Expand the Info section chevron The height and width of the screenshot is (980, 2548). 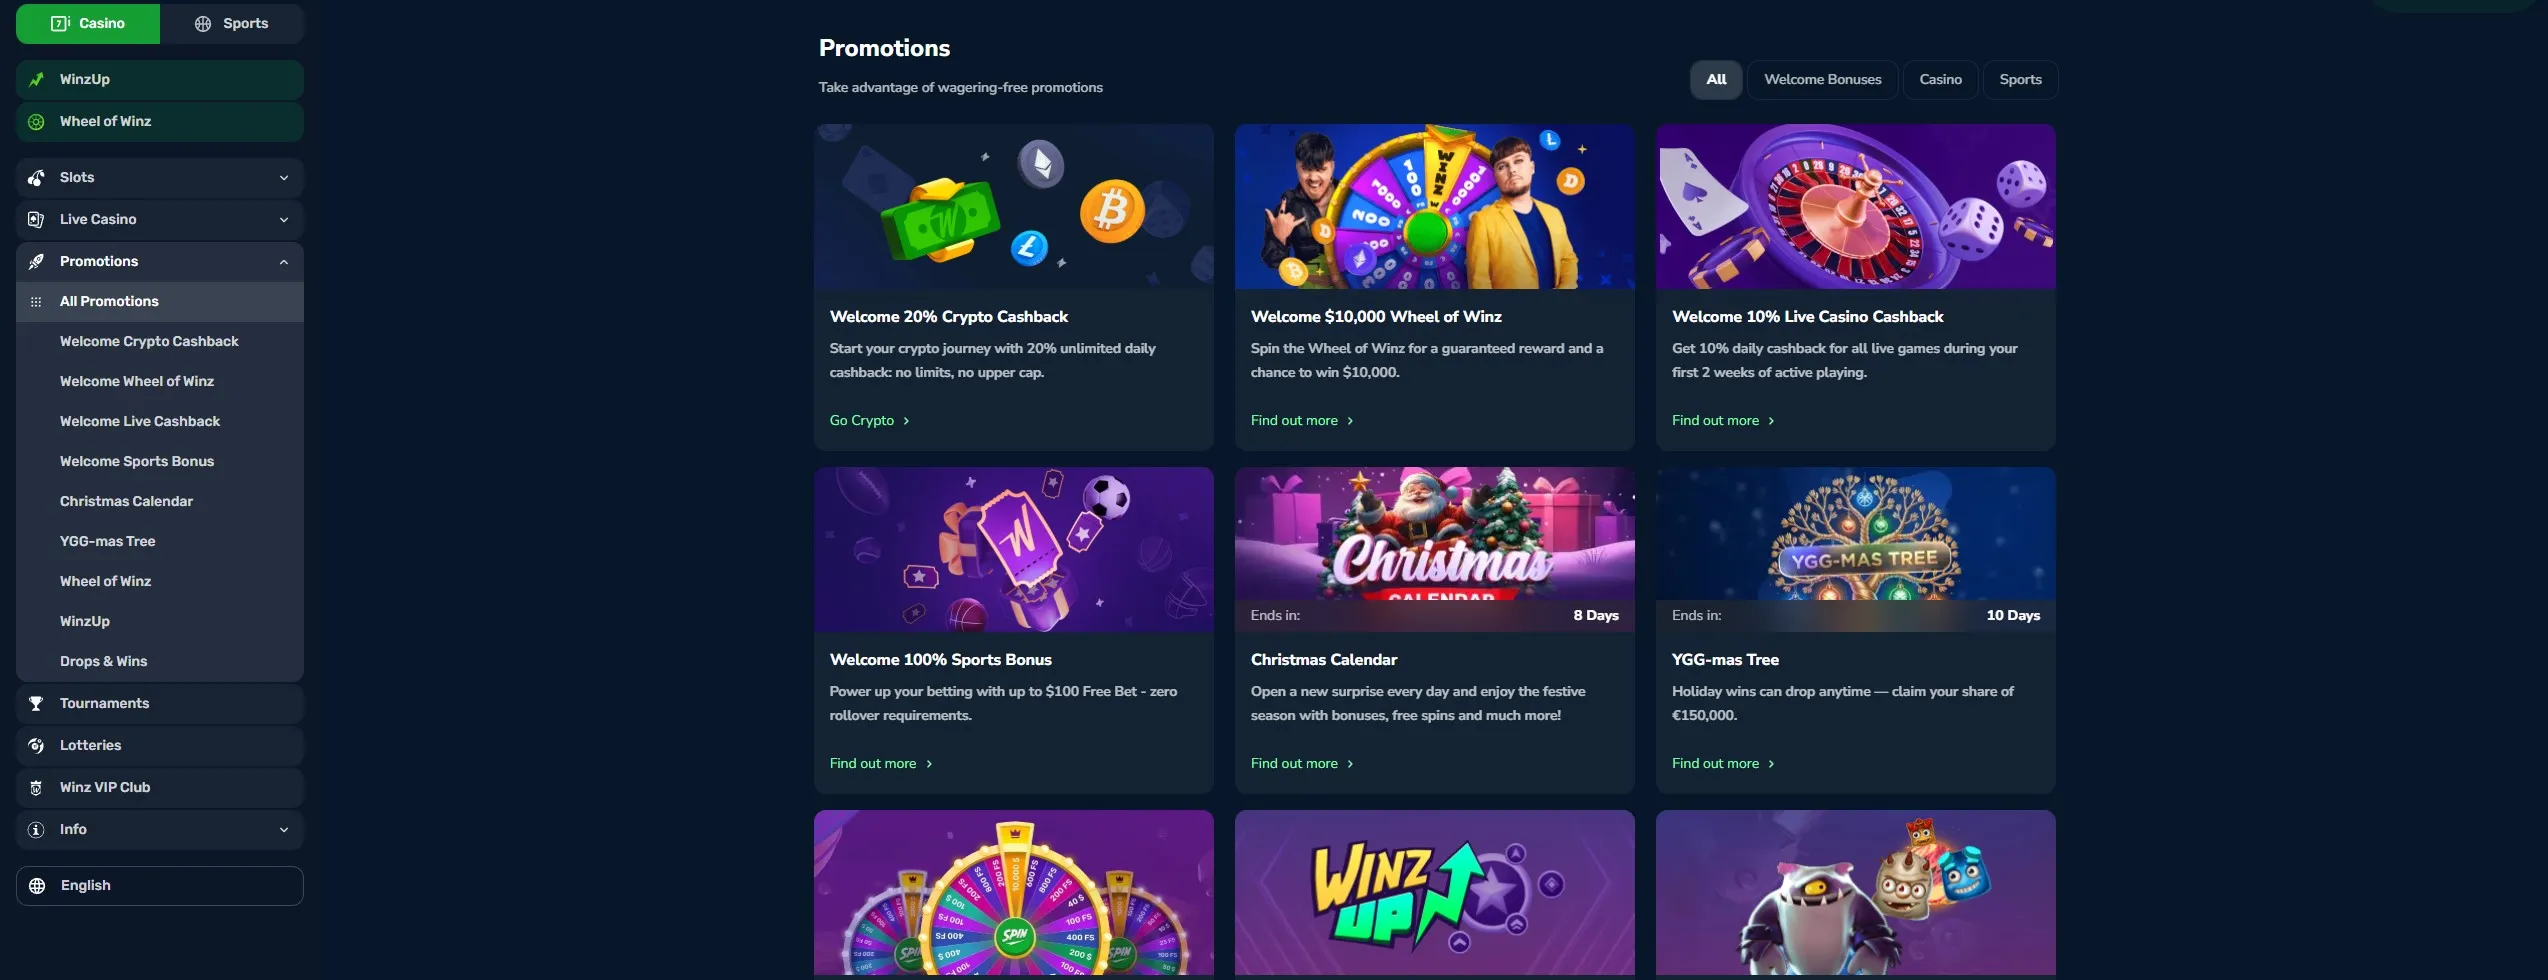pyautogui.click(x=284, y=830)
